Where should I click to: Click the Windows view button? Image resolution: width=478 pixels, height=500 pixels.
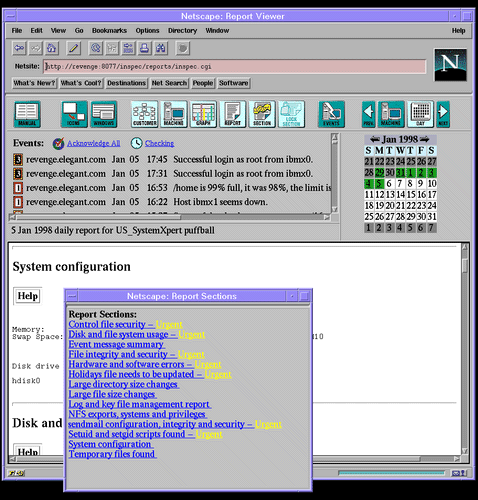[104, 114]
